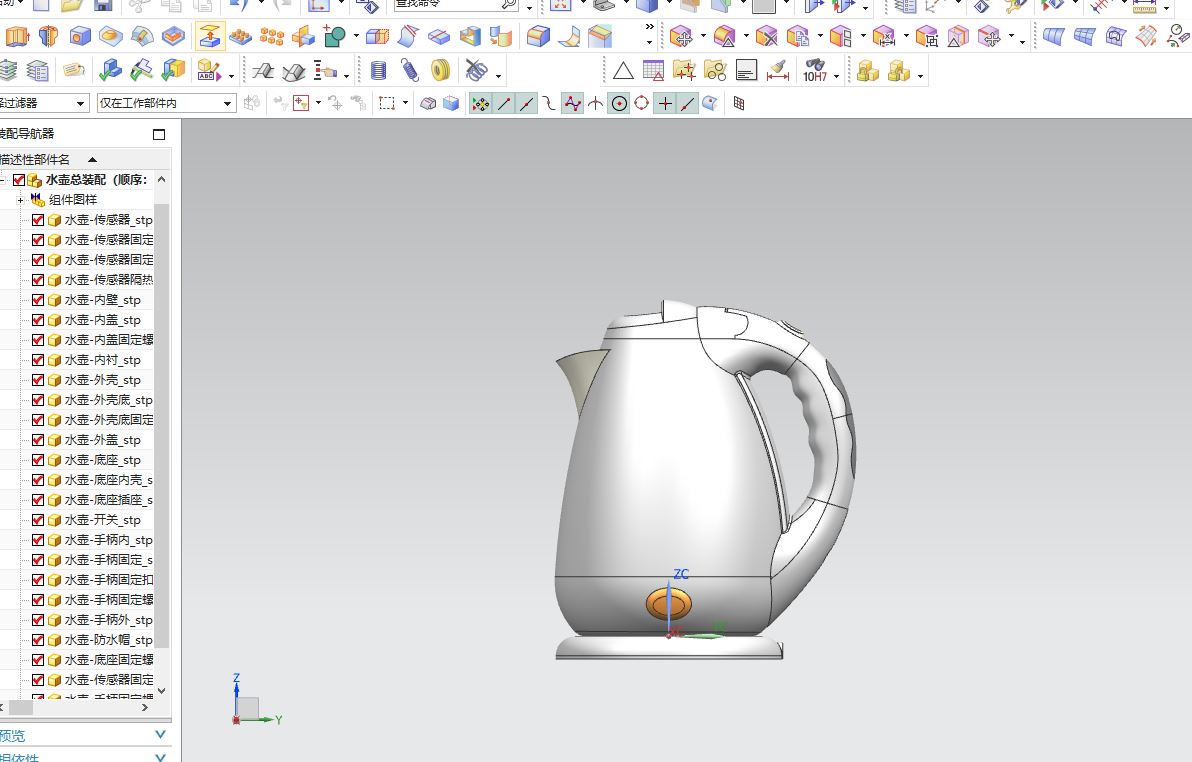Open the 仅在工作部件内 scope dropdown
The height and width of the screenshot is (762, 1192).
[166, 103]
